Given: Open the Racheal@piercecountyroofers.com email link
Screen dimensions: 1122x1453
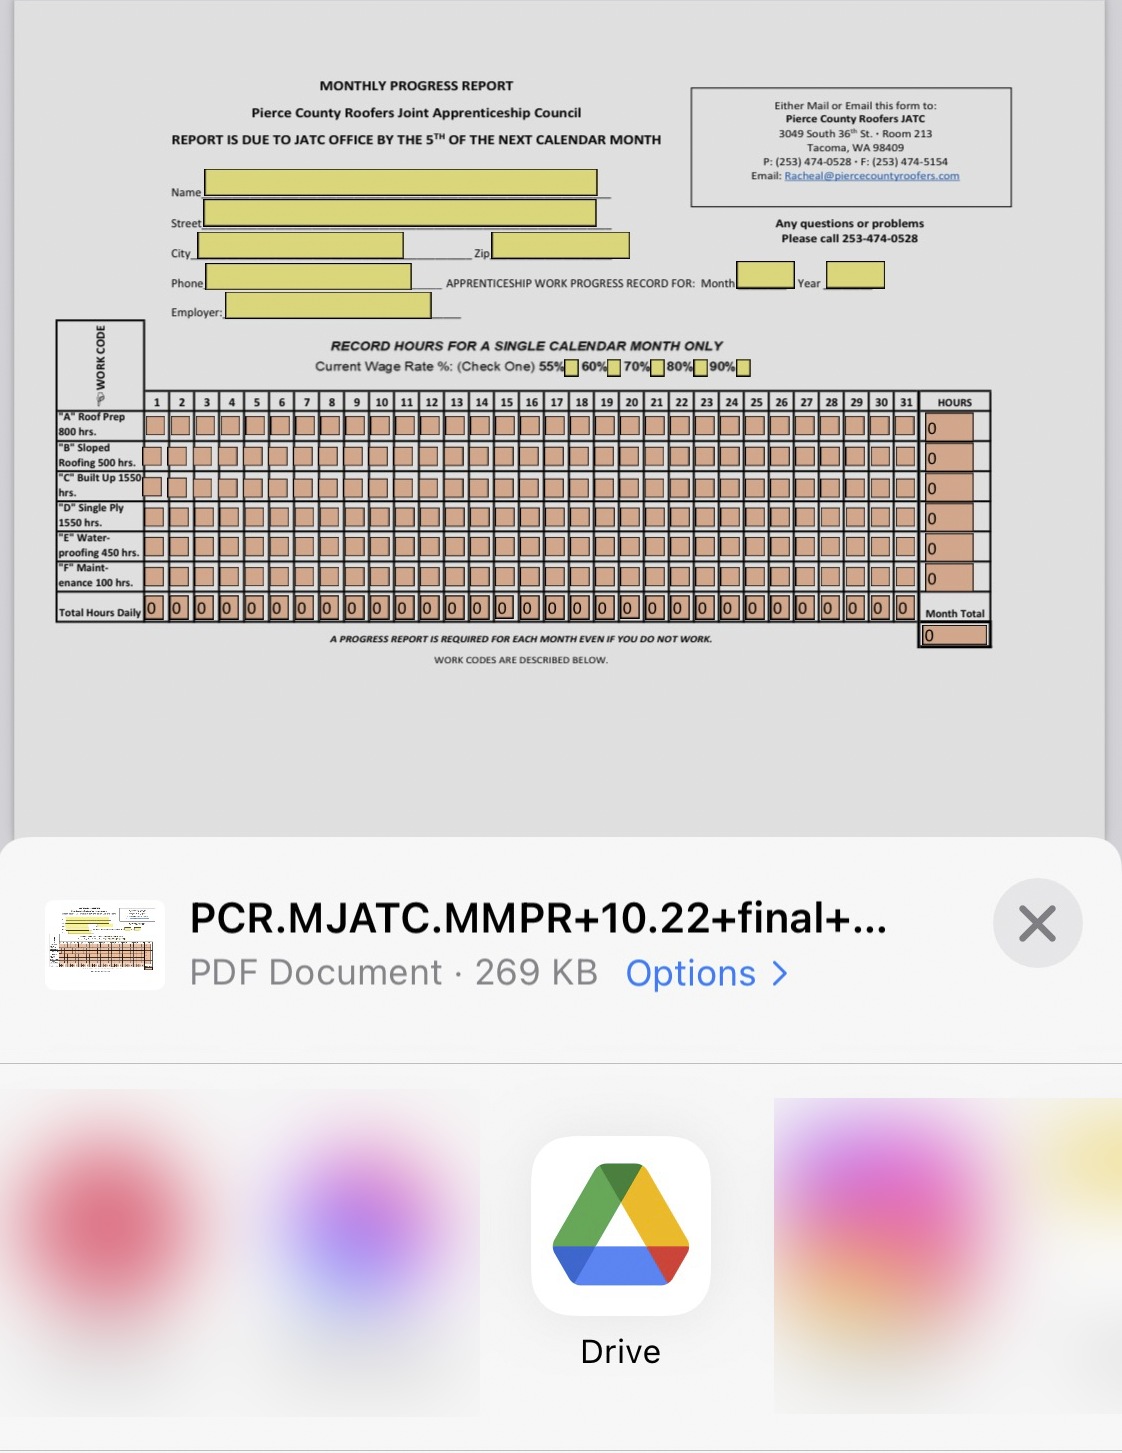Looking at the screenshot, I should point(871,176).
